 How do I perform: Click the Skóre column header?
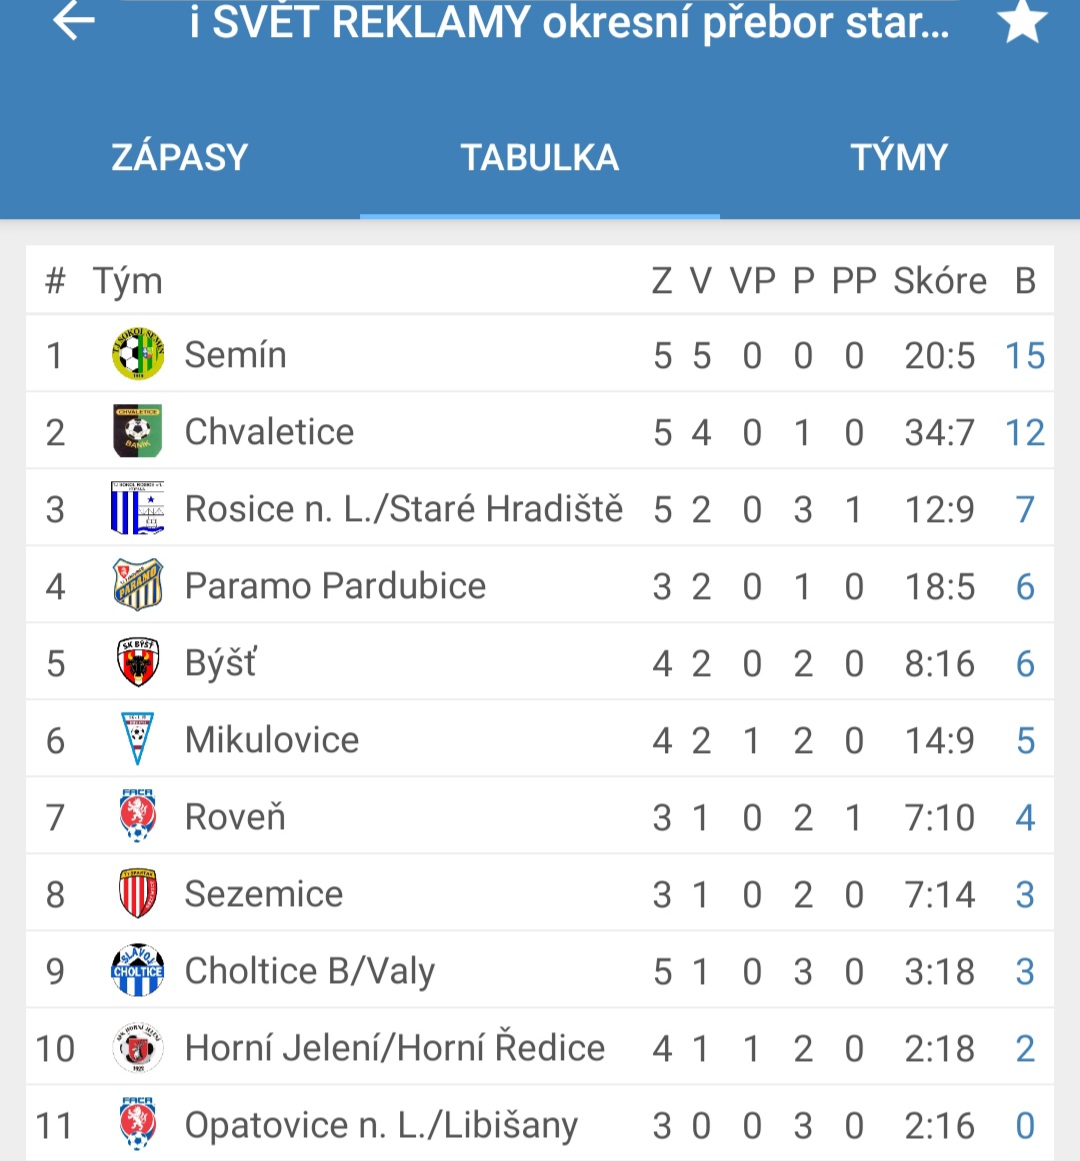click(940, 281)
